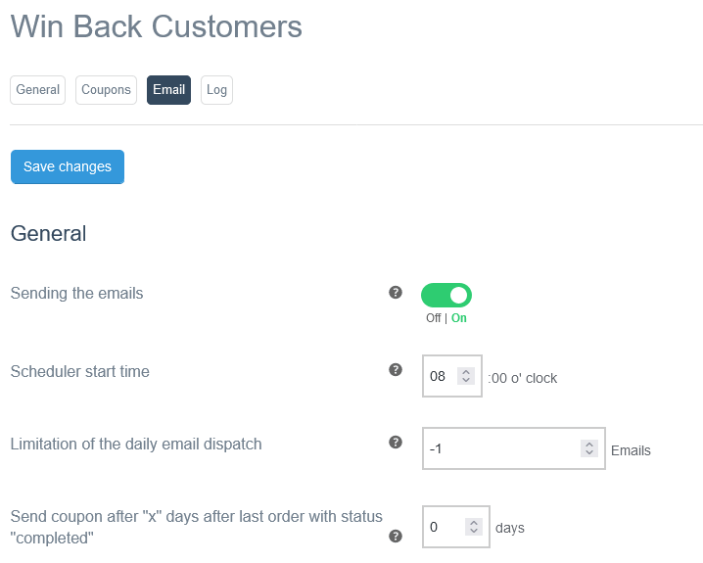This screenshot has width=703, height=563.
Task: Click the scheduler start time spinner arrows
Action: pyautogui.click(x=465, y=377)
